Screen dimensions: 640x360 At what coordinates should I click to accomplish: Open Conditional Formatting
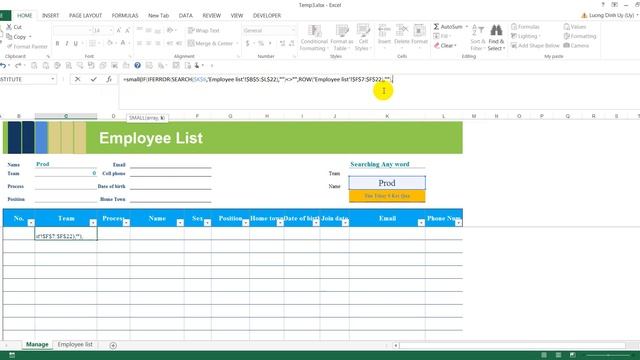point(314,38)
